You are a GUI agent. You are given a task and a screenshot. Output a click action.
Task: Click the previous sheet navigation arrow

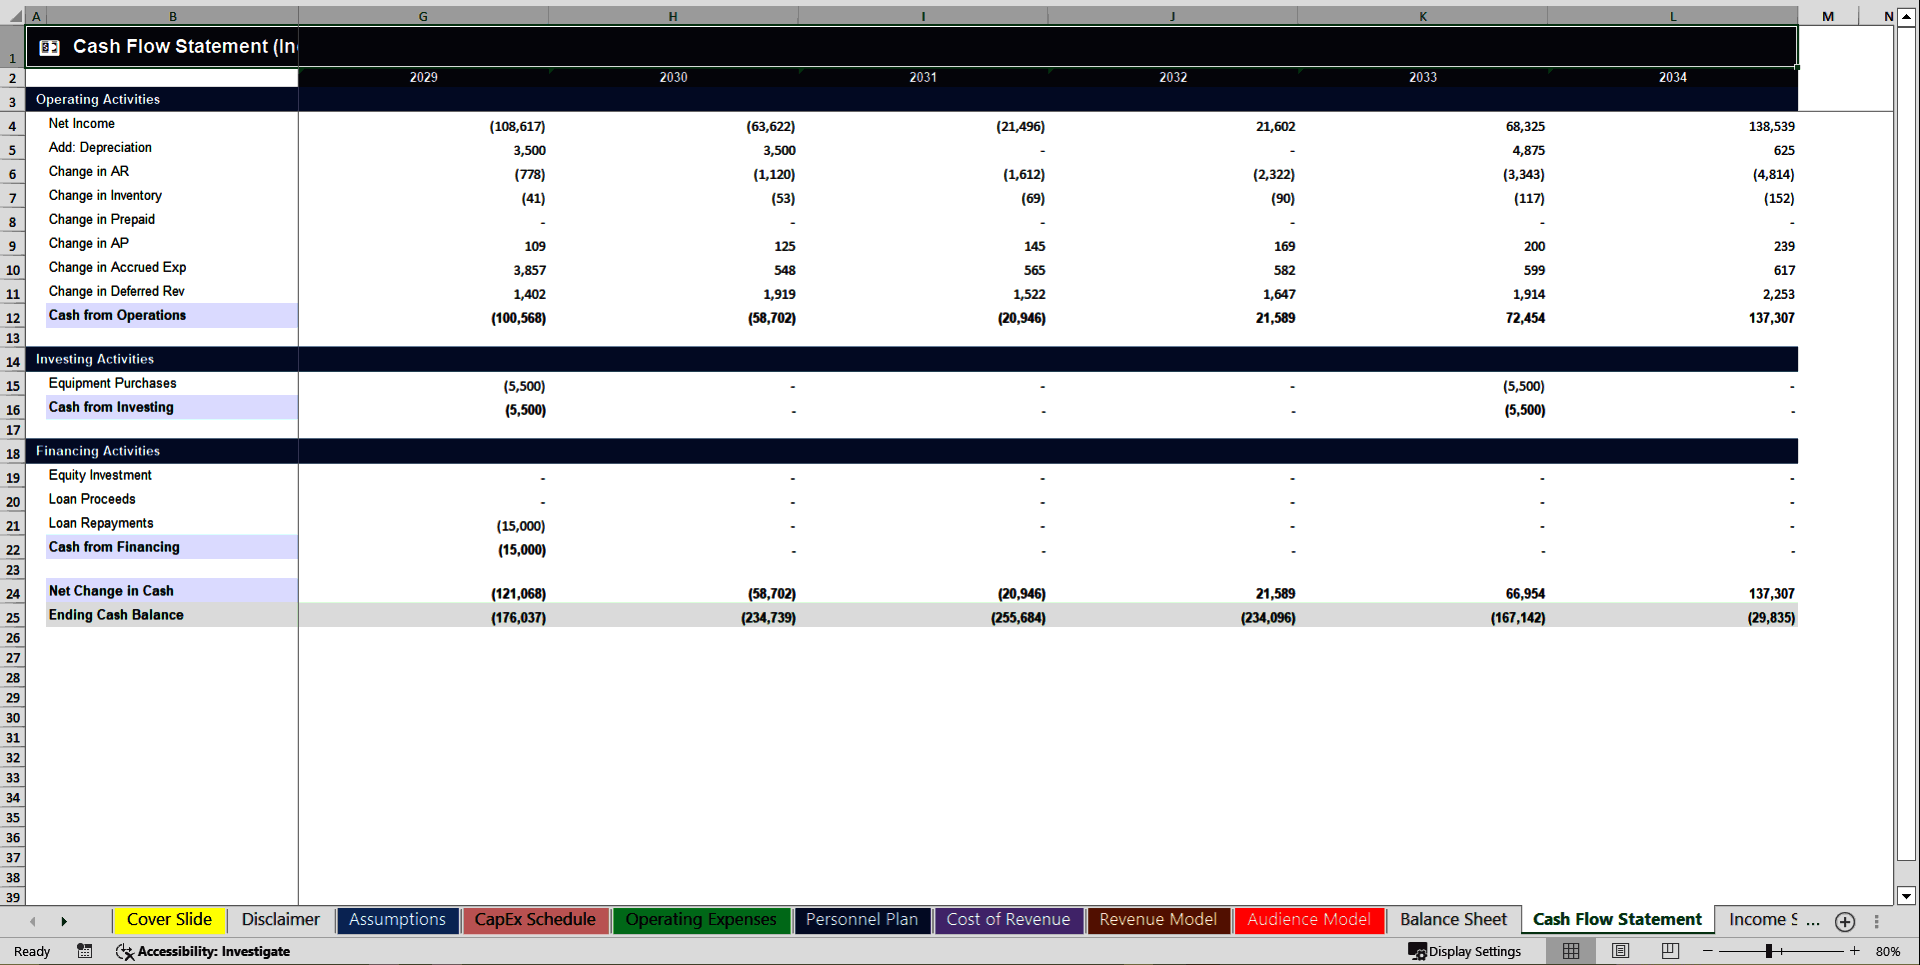(x=33, y=921)
